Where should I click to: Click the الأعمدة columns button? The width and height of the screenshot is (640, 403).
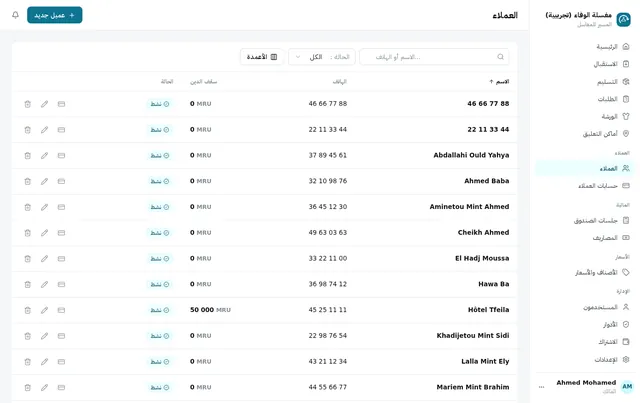pyautogui.click(x=262, y=57)
